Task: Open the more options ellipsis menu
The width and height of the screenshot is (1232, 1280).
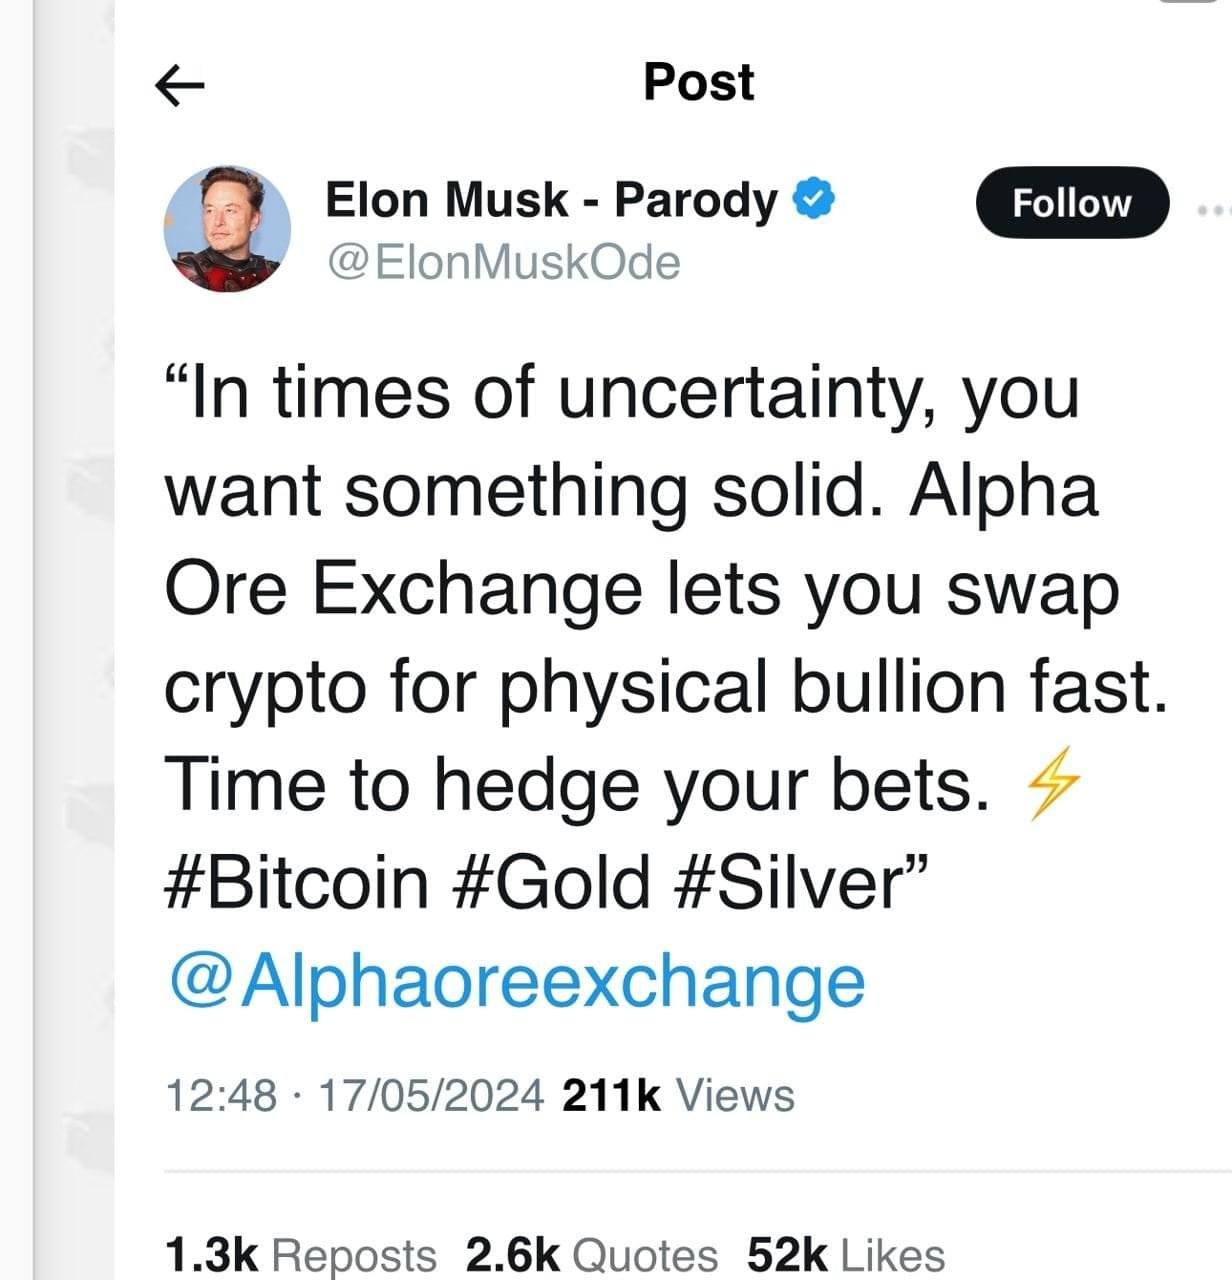Action: pyautogui.click(x=1214, y=211)
